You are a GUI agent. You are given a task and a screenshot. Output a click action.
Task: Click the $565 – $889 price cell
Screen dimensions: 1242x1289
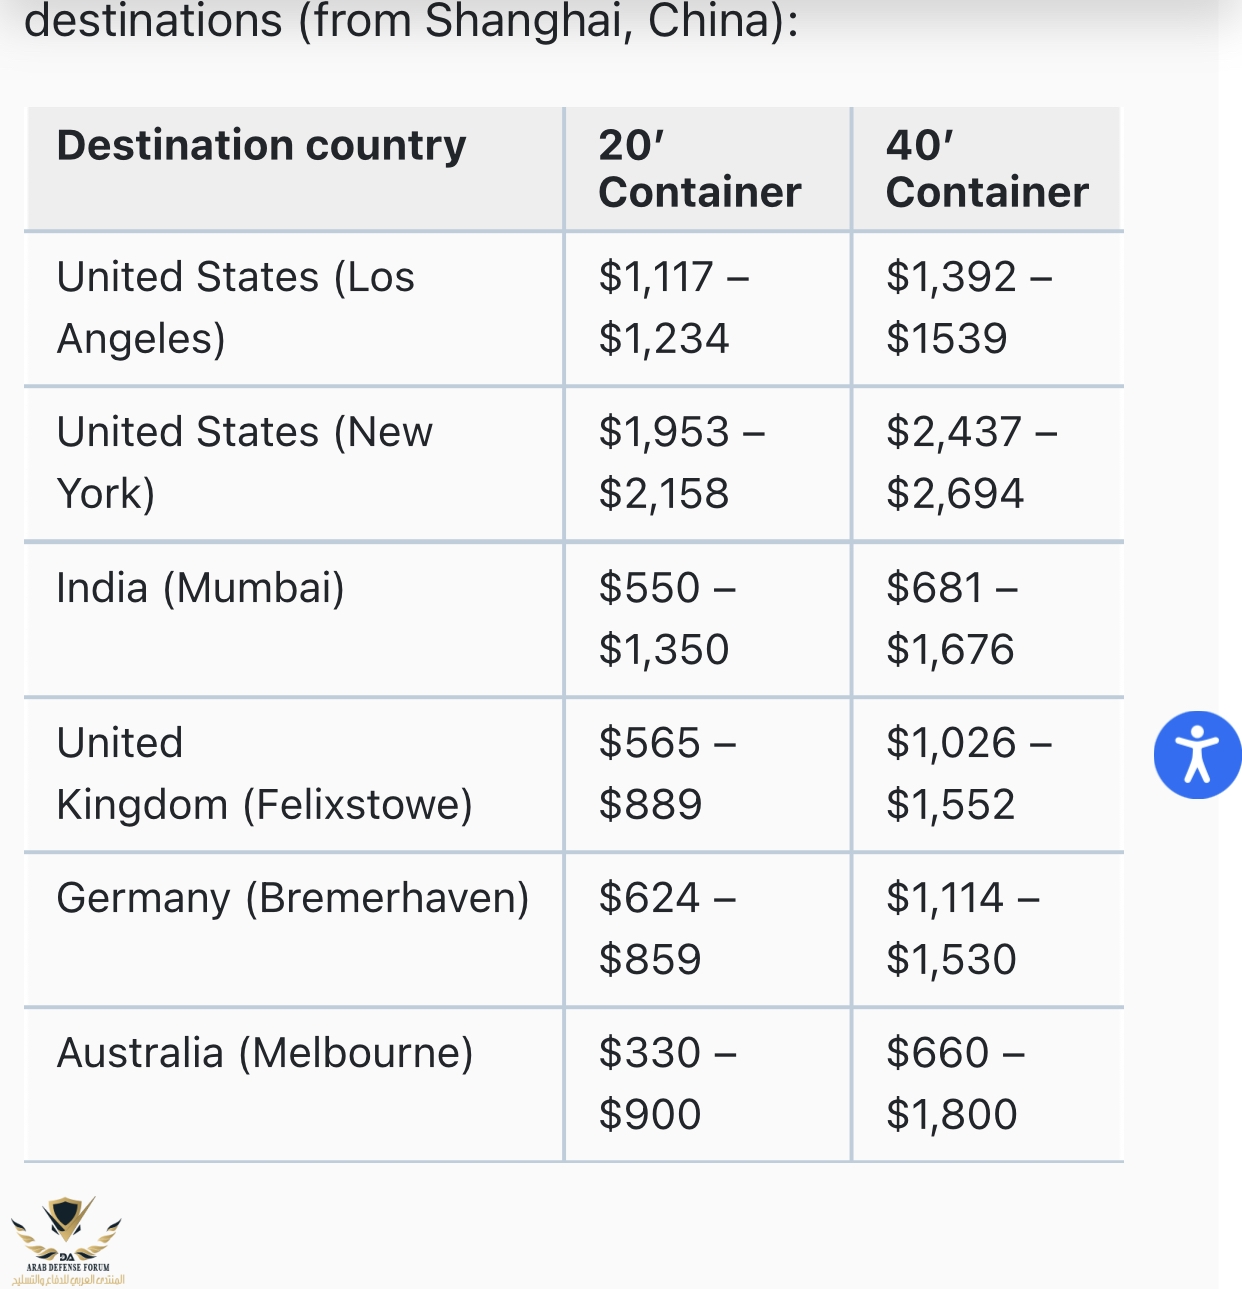point(667,774)
